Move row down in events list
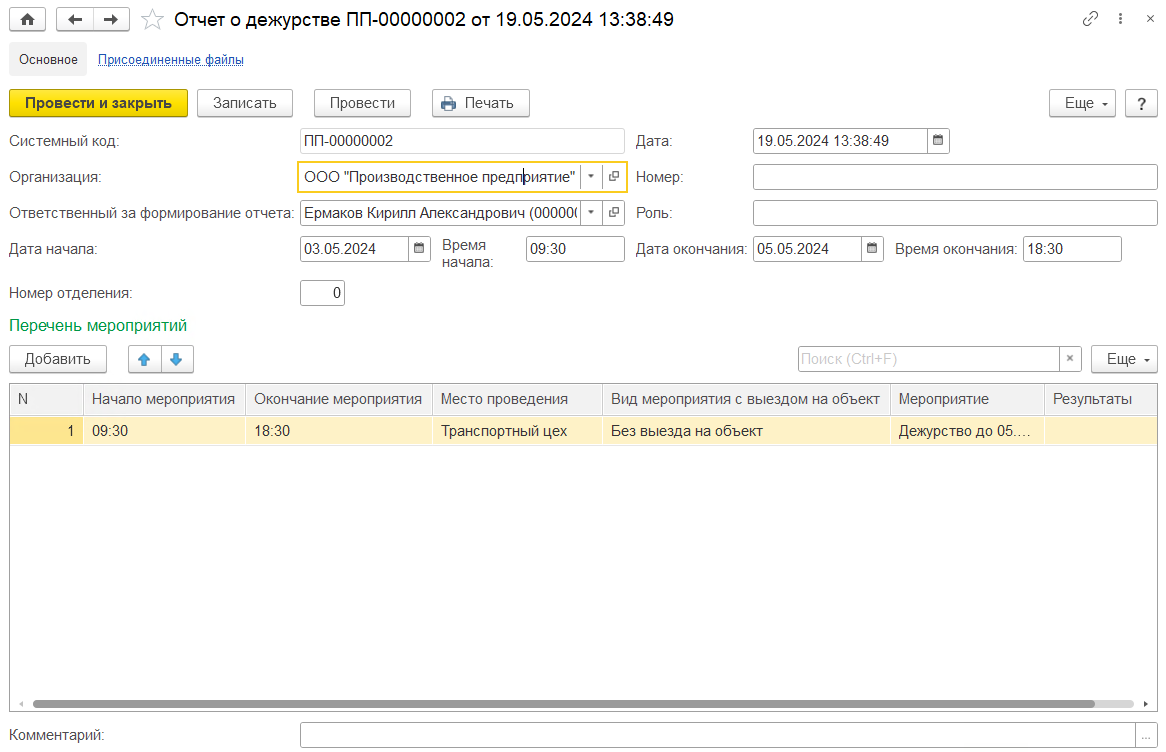This screenshot has width=1166, height=752. click(x=176, y=359)
